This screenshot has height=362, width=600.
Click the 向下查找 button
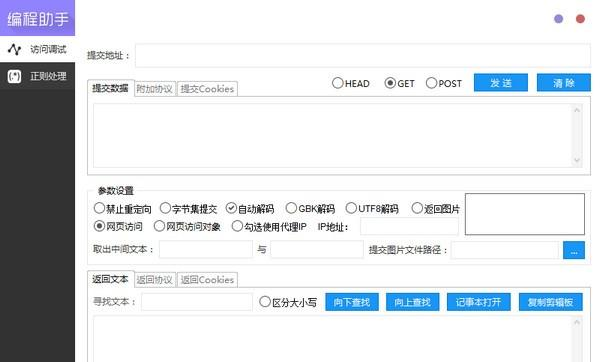click(x=352, y=302)
